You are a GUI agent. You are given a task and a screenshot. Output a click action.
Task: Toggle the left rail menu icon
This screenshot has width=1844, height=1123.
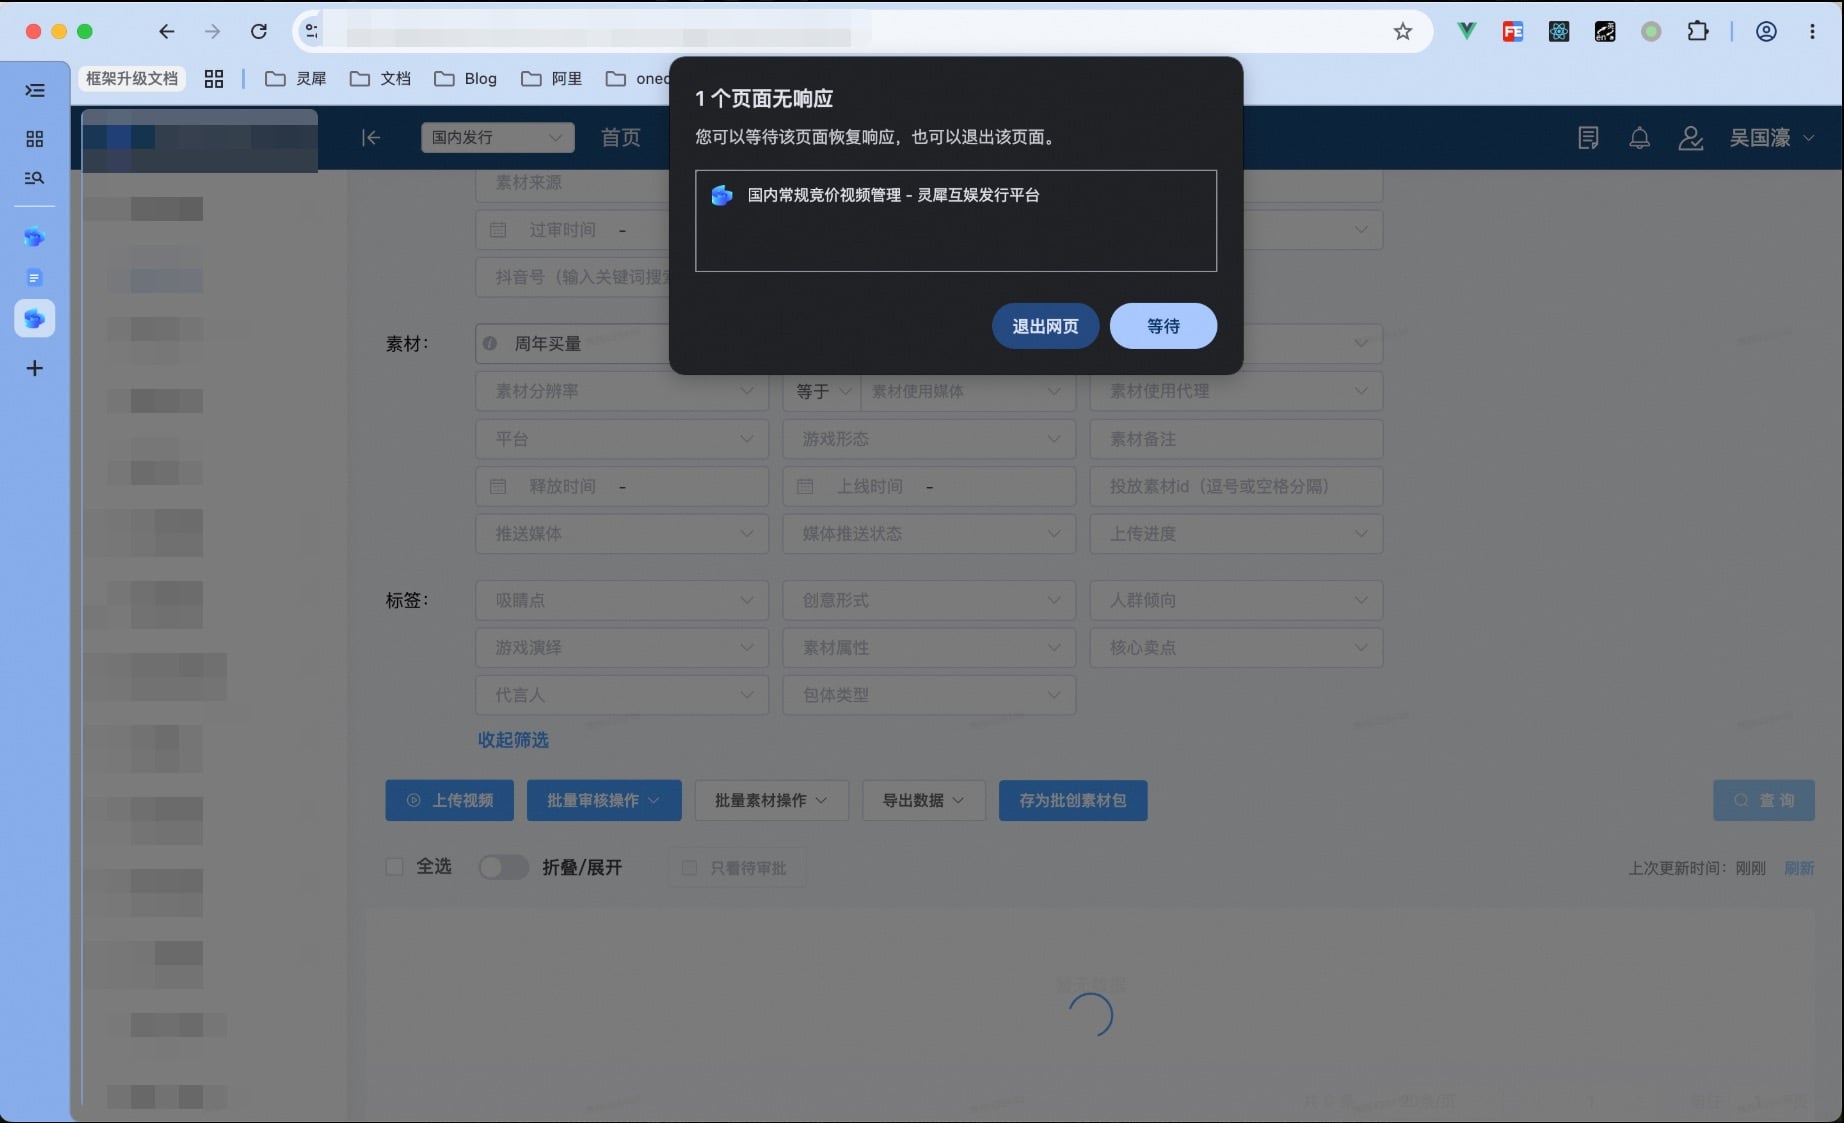35,91
